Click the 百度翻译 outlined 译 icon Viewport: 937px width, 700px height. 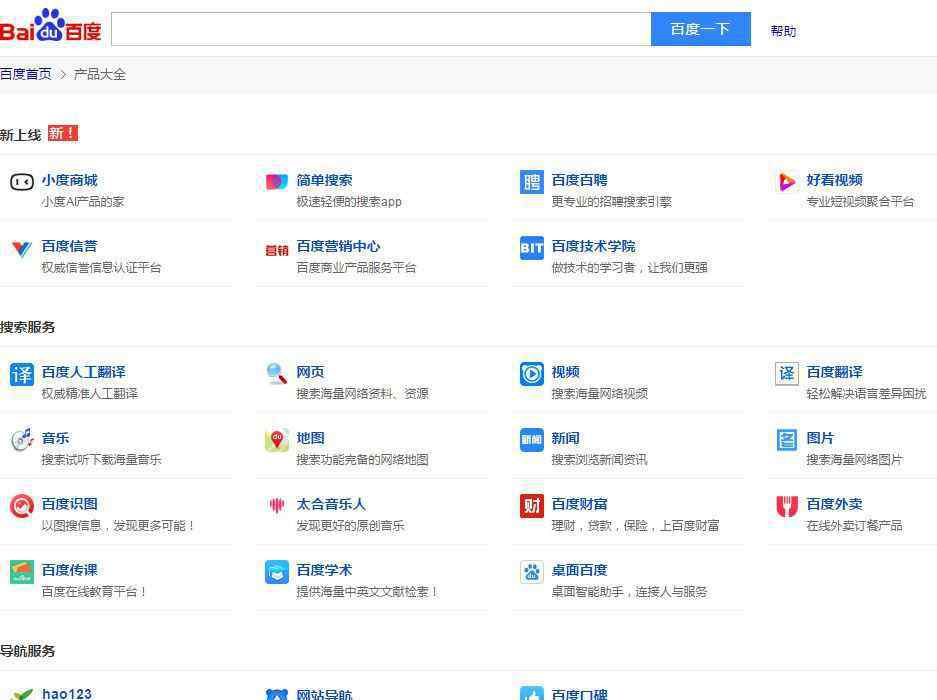[x=787, y=374]
